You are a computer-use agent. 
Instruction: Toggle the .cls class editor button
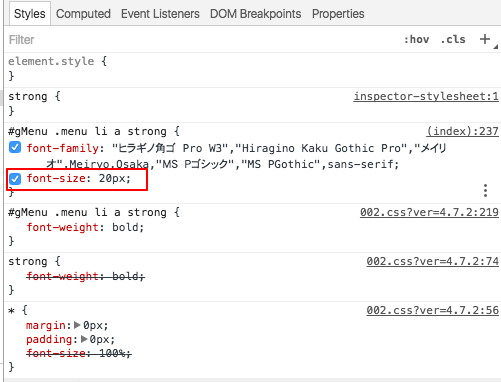453,39
